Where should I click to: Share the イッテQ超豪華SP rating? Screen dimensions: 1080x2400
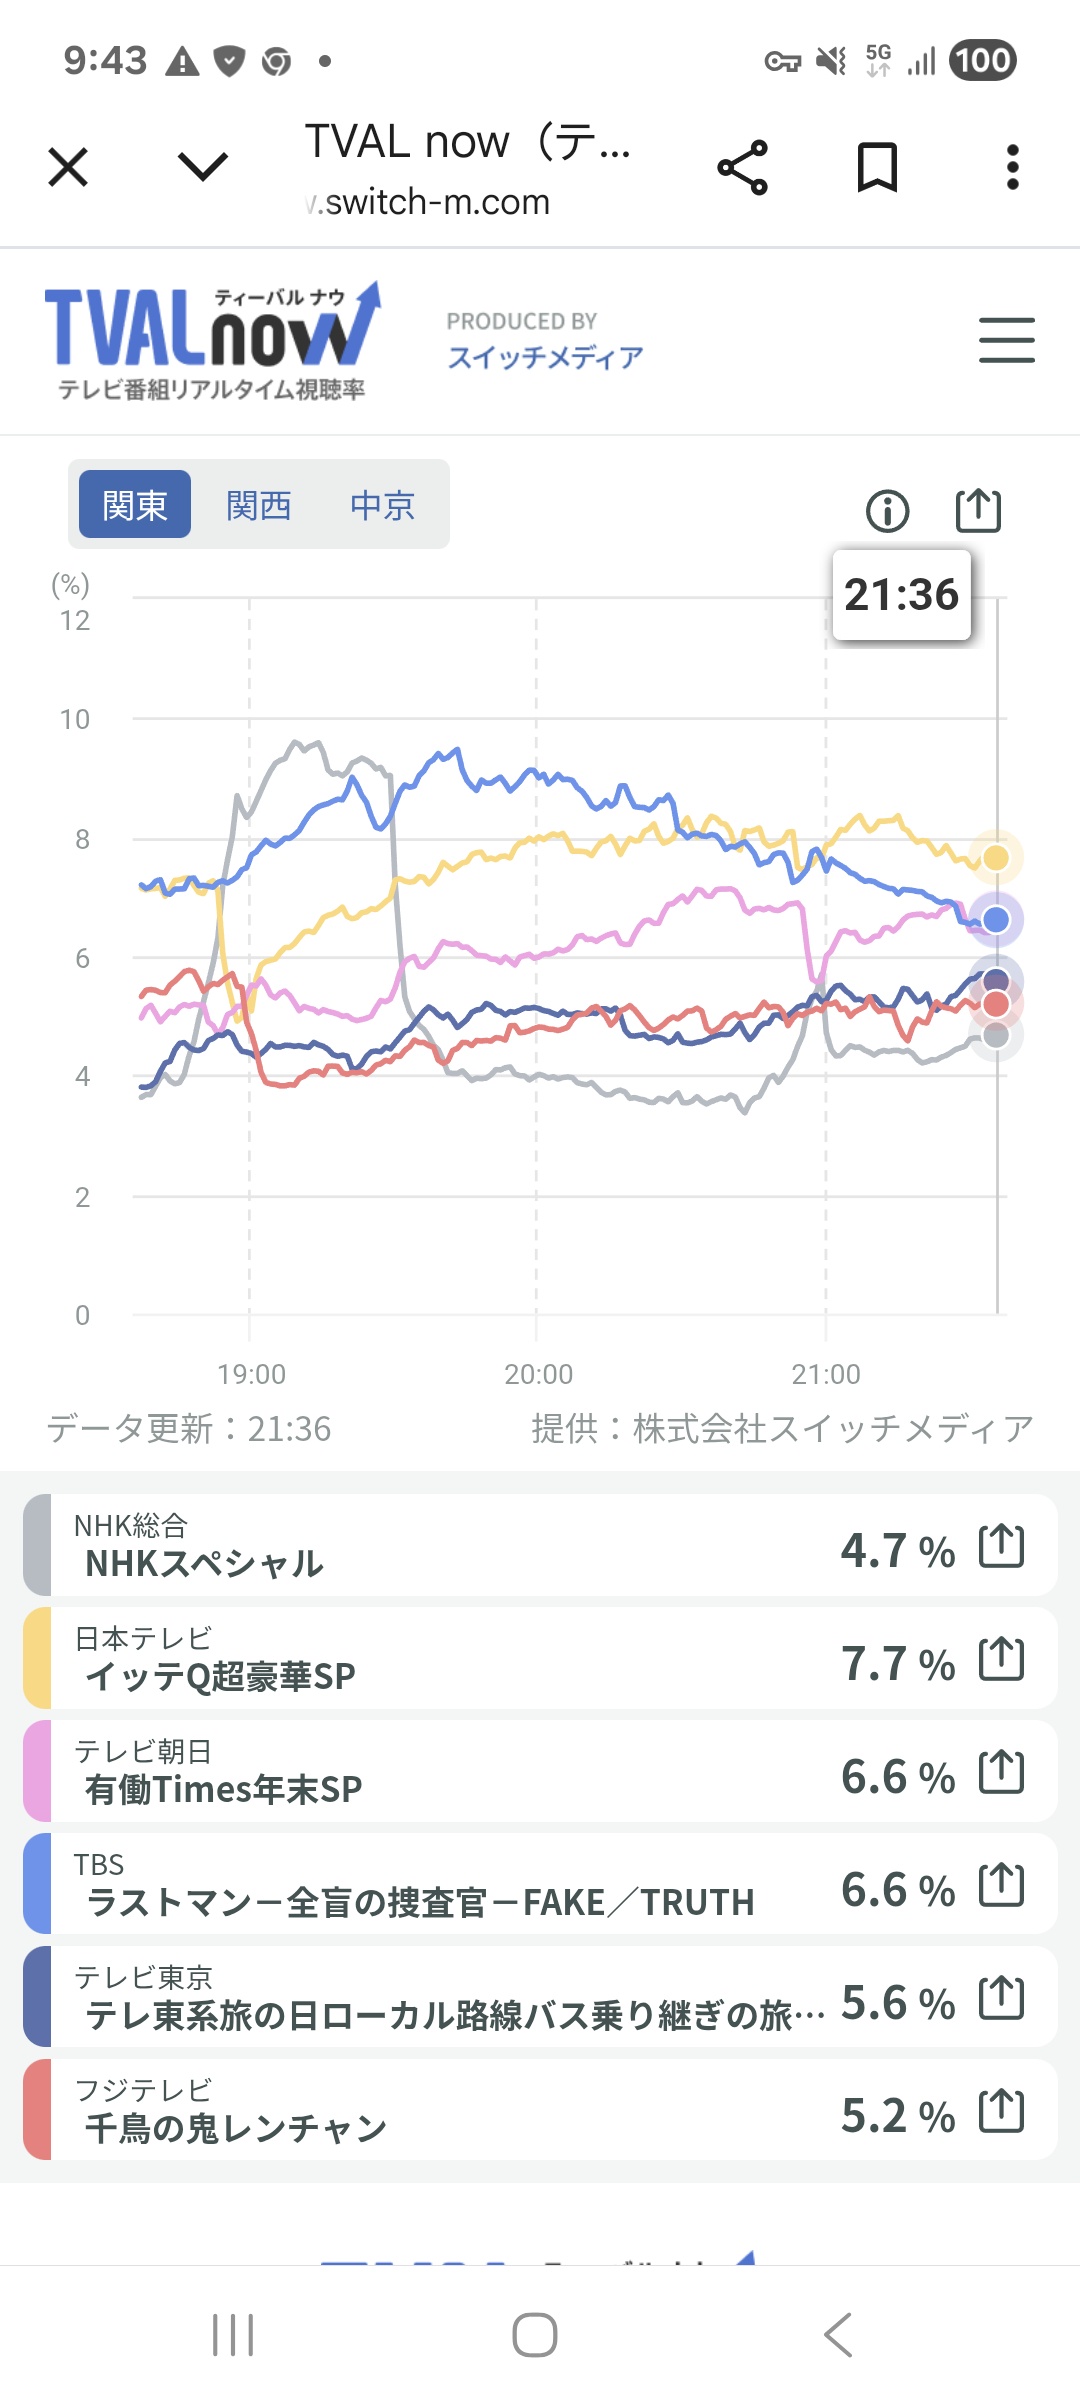tap(1001, 1659)
